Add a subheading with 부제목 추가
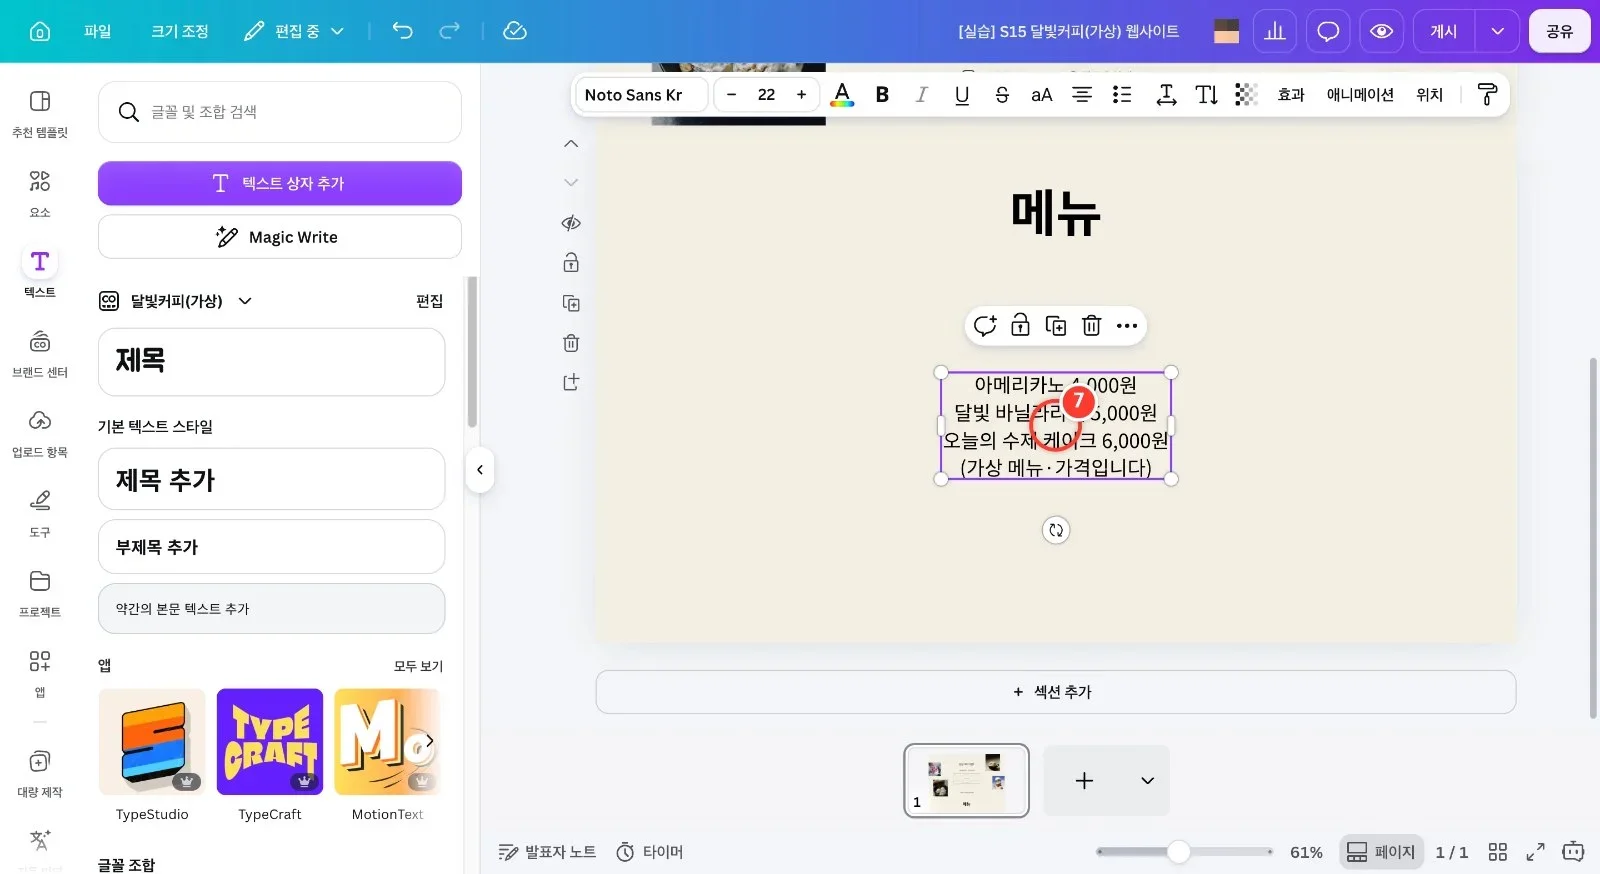 271,547
